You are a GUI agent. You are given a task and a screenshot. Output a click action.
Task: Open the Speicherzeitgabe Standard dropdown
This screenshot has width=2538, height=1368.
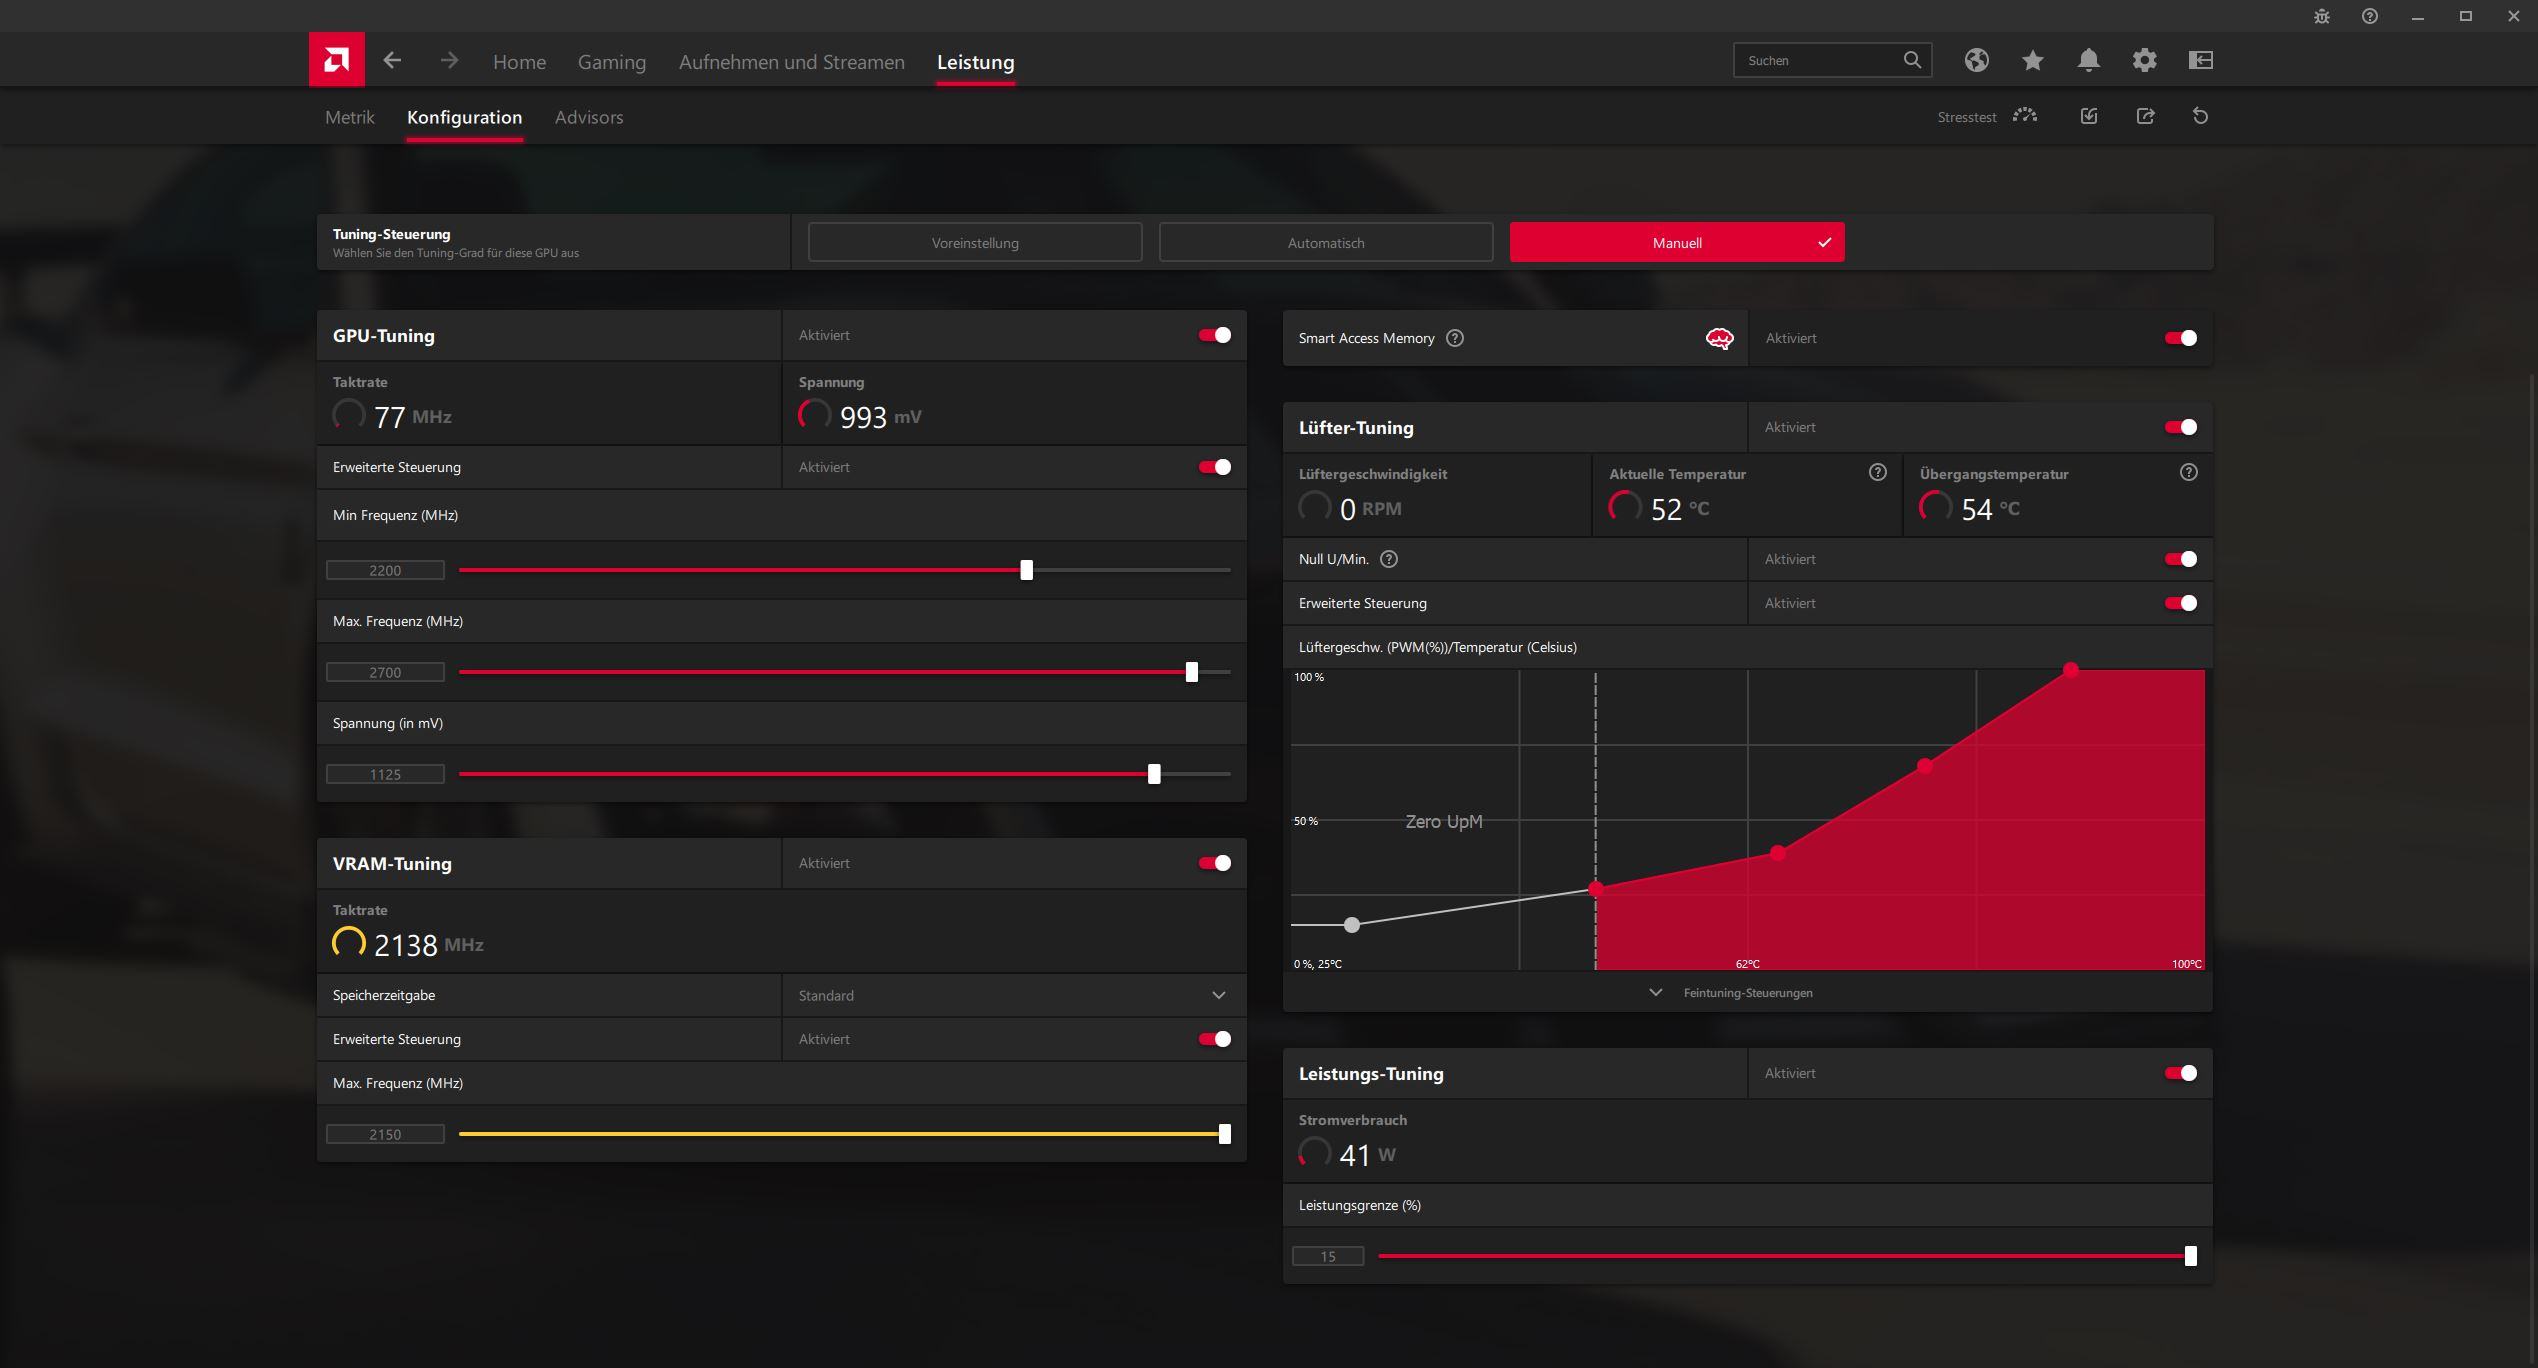pos(1012,995)
